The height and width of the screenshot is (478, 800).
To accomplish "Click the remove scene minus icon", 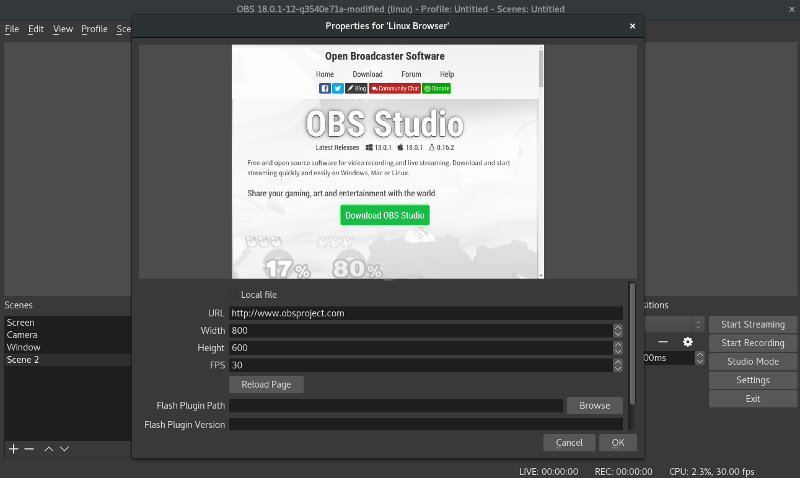I will click(29, 449).
